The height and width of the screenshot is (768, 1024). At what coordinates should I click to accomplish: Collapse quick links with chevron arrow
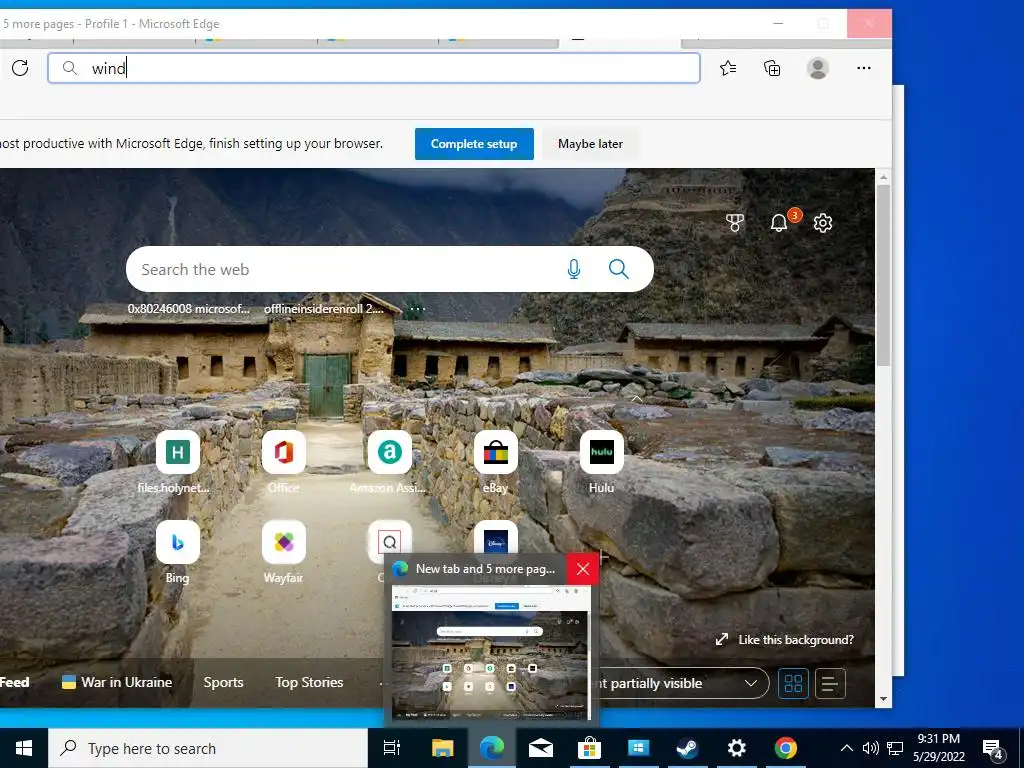637,398
